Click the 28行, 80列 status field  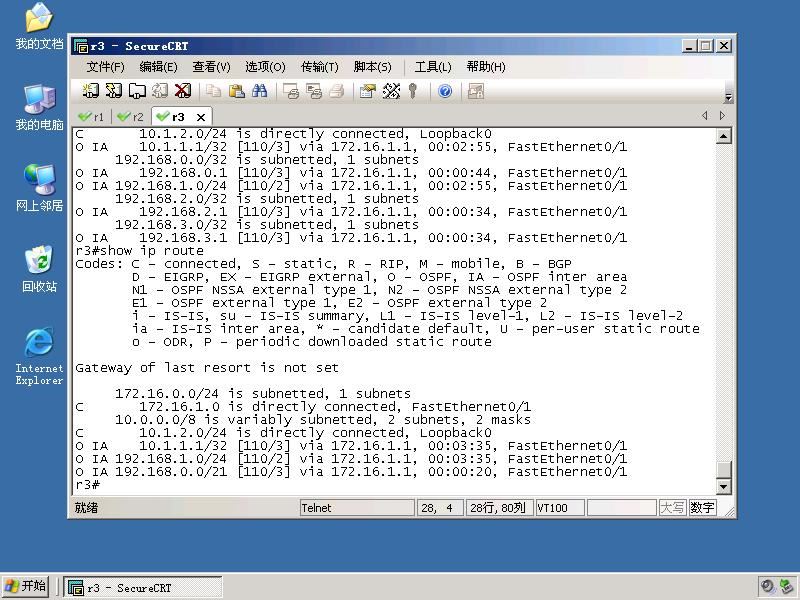pyautogui.click(x=499, y=508)
